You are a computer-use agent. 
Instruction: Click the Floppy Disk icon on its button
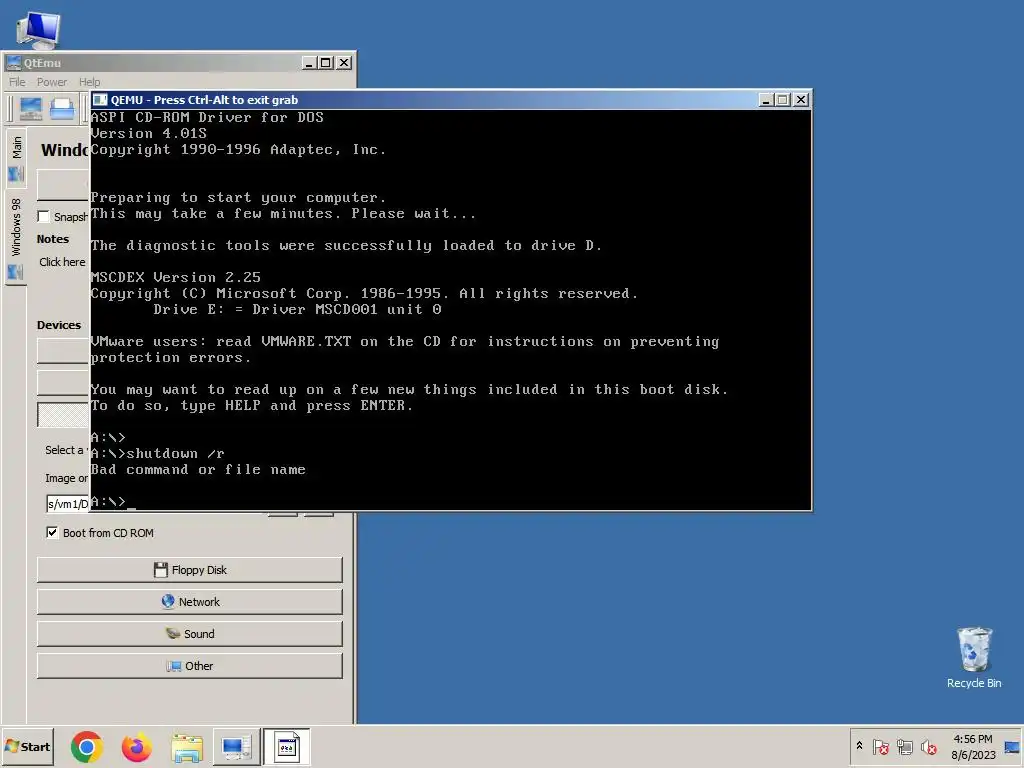click(x=161, y=569)
